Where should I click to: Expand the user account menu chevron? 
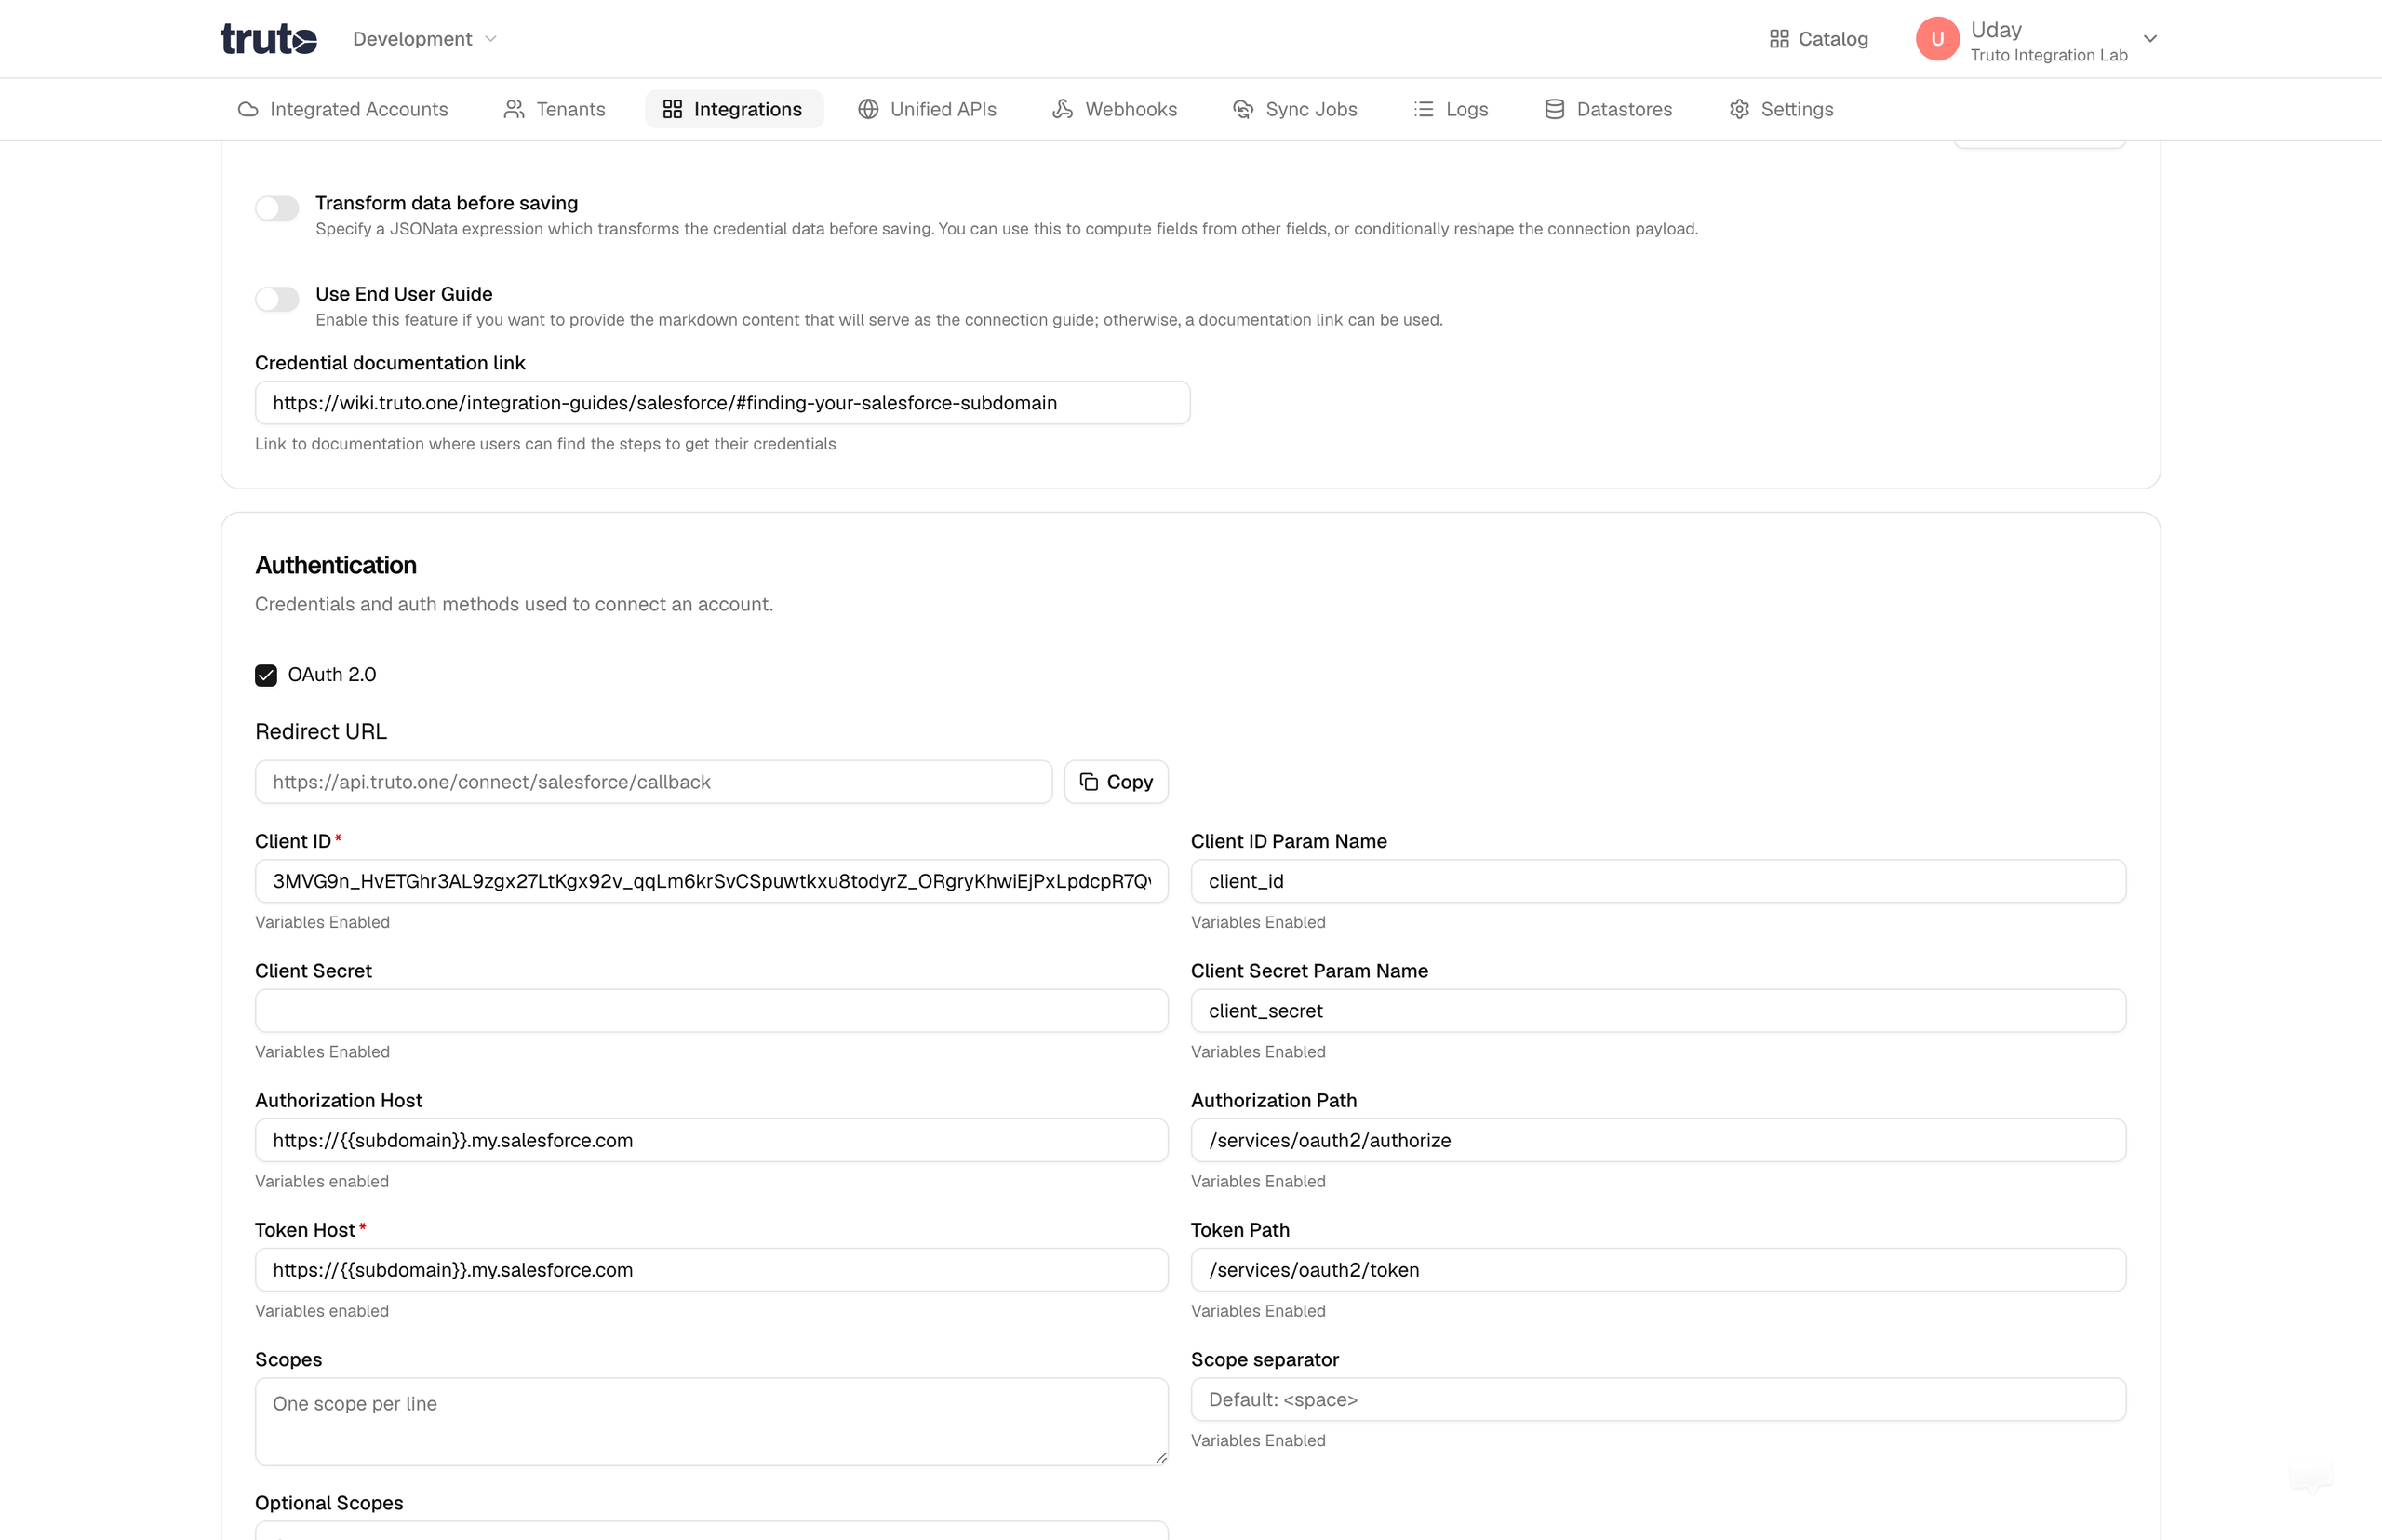click(x=2150, y=39)
